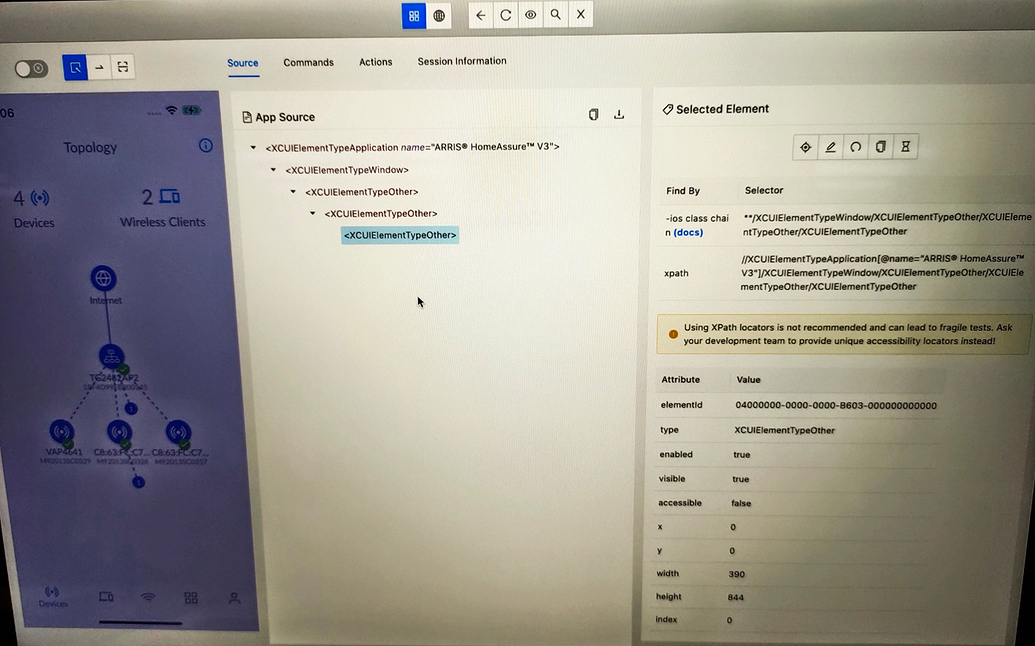This screenshot has height=646, width=1035.
Task: Click the ios class chain selector value
Action: (886, 224)
